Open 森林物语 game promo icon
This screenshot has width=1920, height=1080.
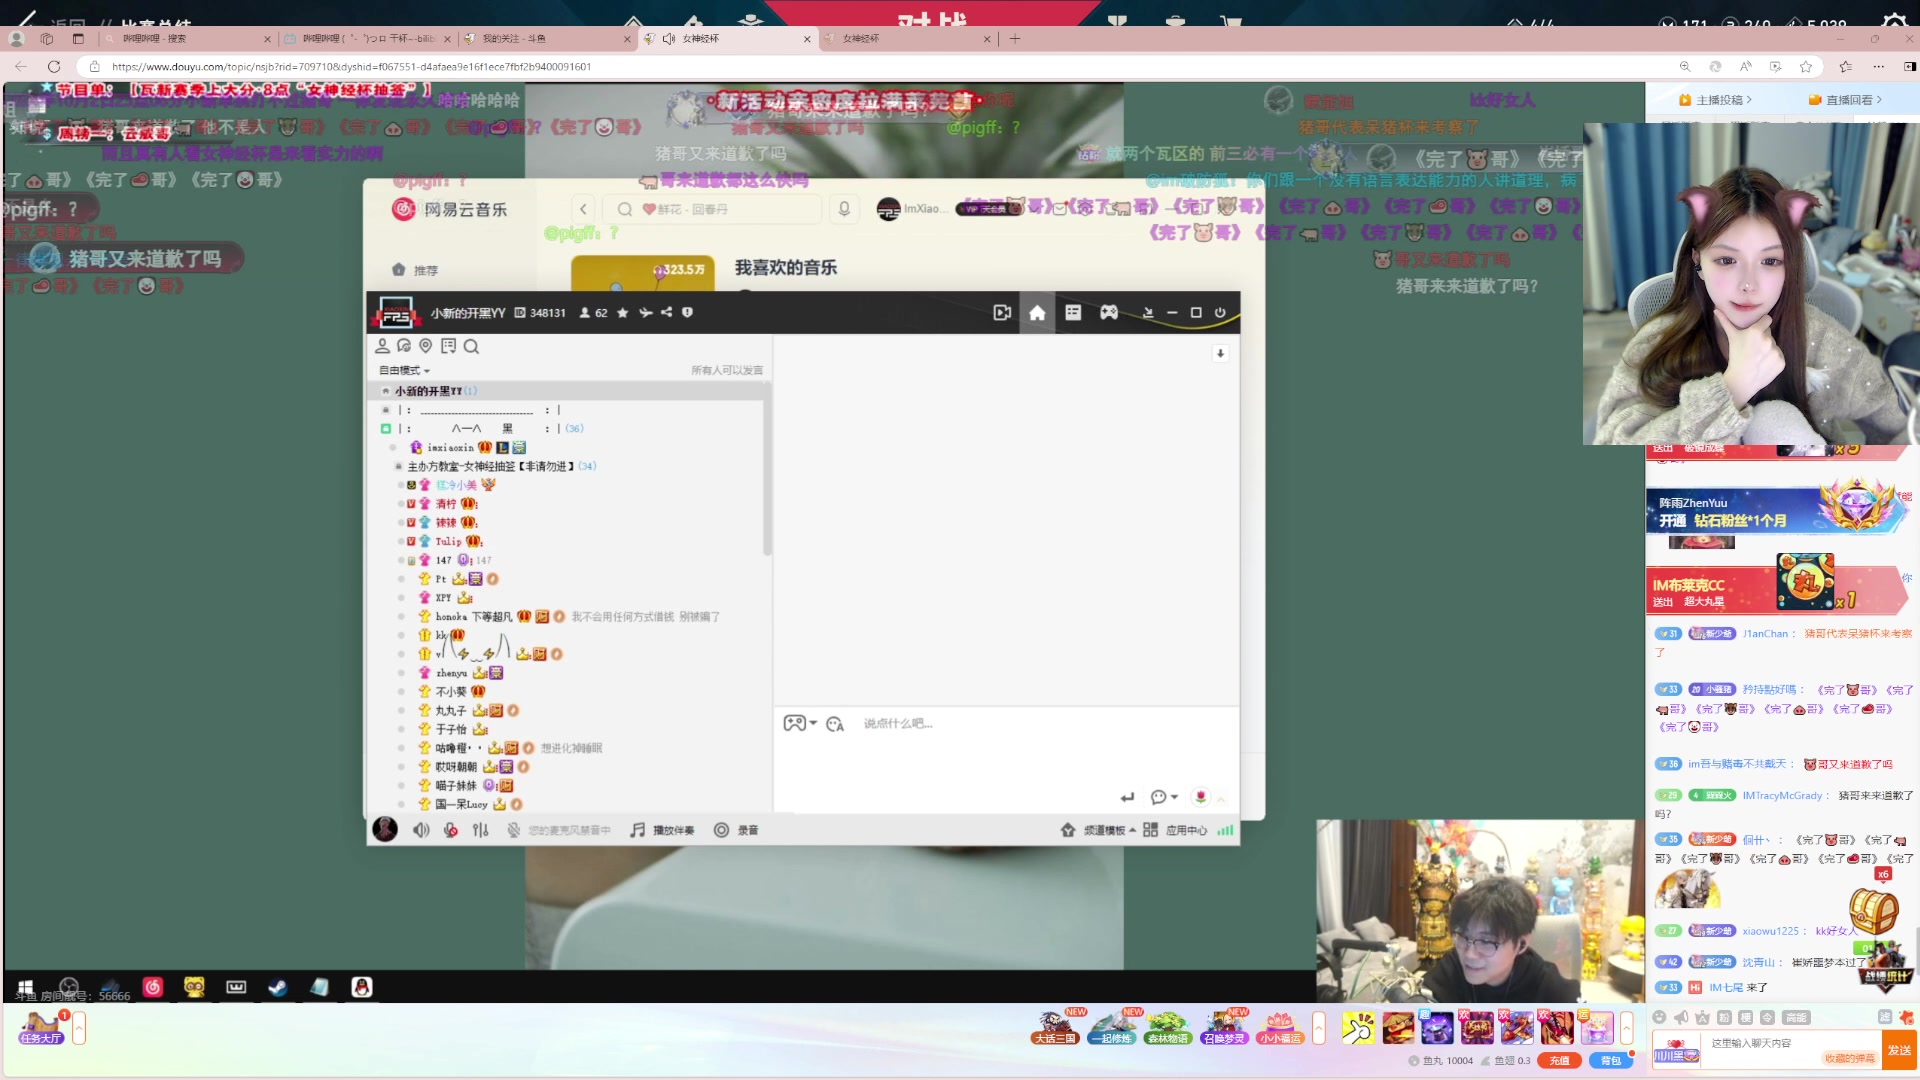click(x=1167, y=1027)
